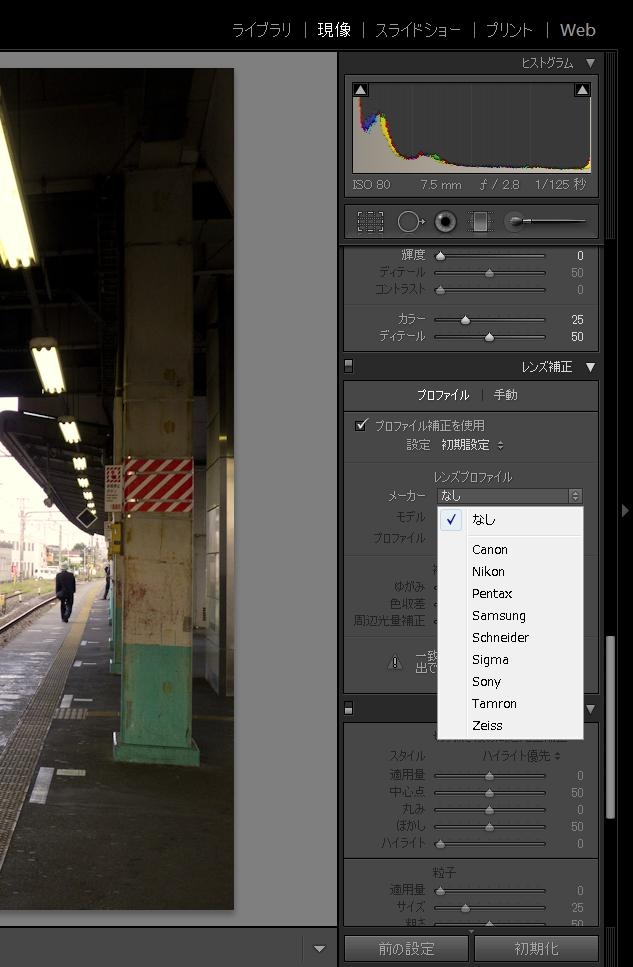Open the スライドショー module
633x967 pixels.
click(x=418, y=30)
